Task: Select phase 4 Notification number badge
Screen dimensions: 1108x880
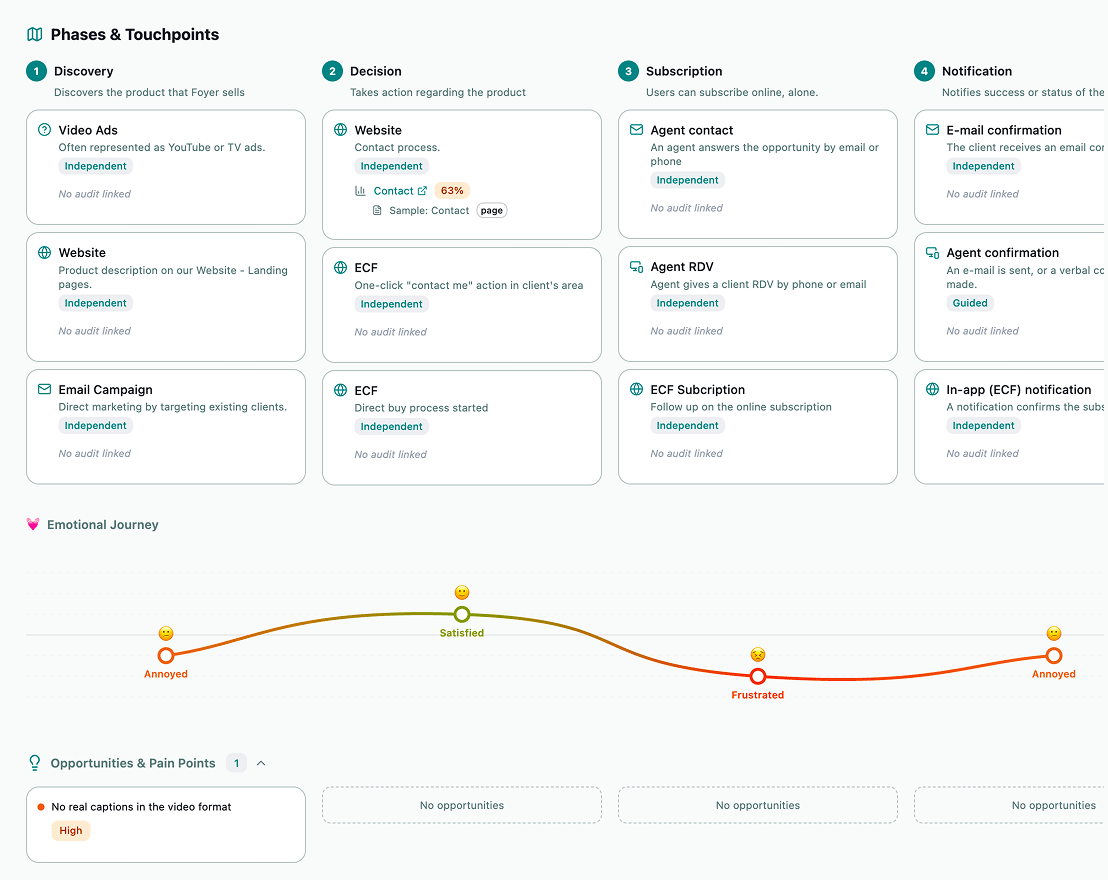Action: (924, 71)
